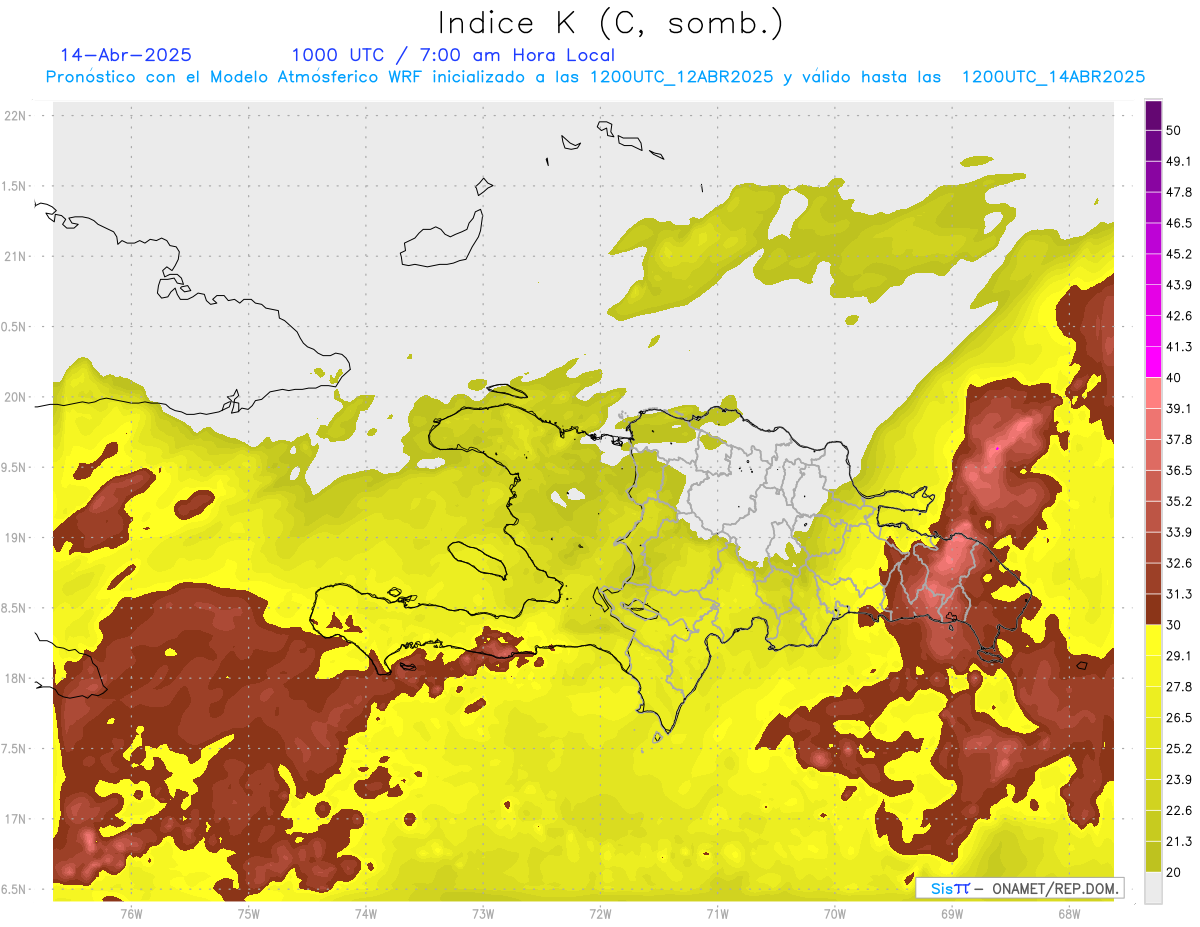Click the '75W' longitude label

248,913
